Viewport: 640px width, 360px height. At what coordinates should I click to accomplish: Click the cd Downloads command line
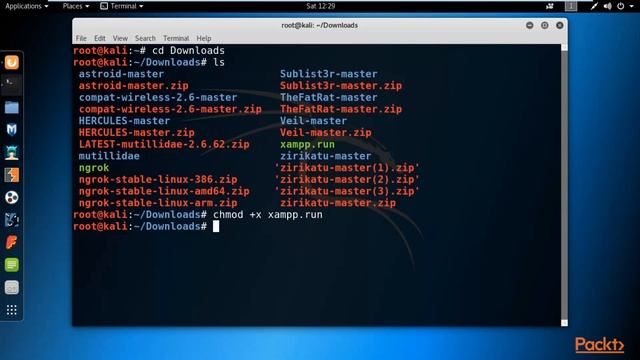(x=188, y=51)
